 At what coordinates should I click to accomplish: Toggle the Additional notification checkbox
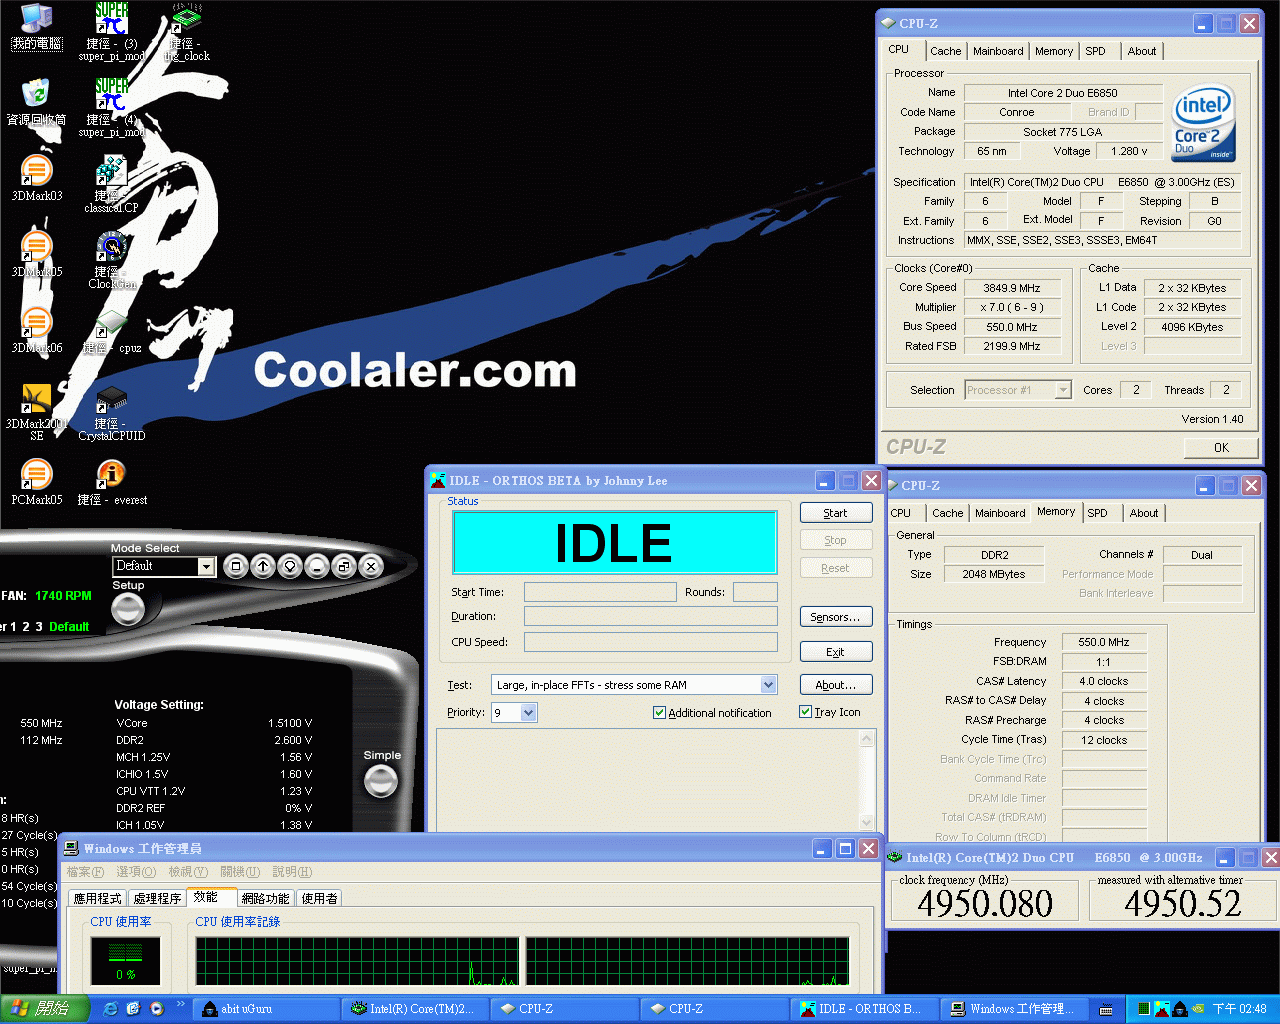(659, 713)
